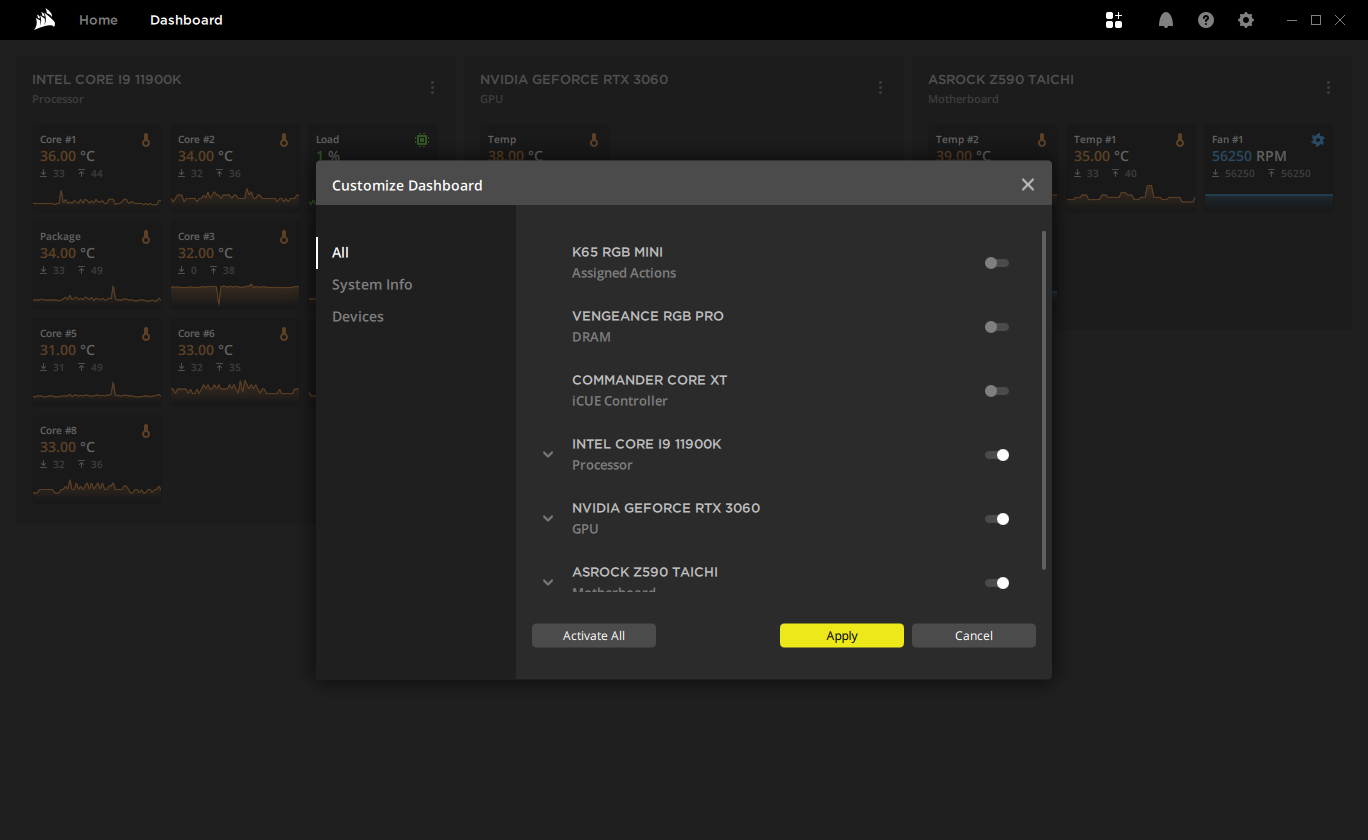Enable the COMMANDER CORE XT toggle
The width and height of the screenshot is (1368, 840).
tap(997, 391)
